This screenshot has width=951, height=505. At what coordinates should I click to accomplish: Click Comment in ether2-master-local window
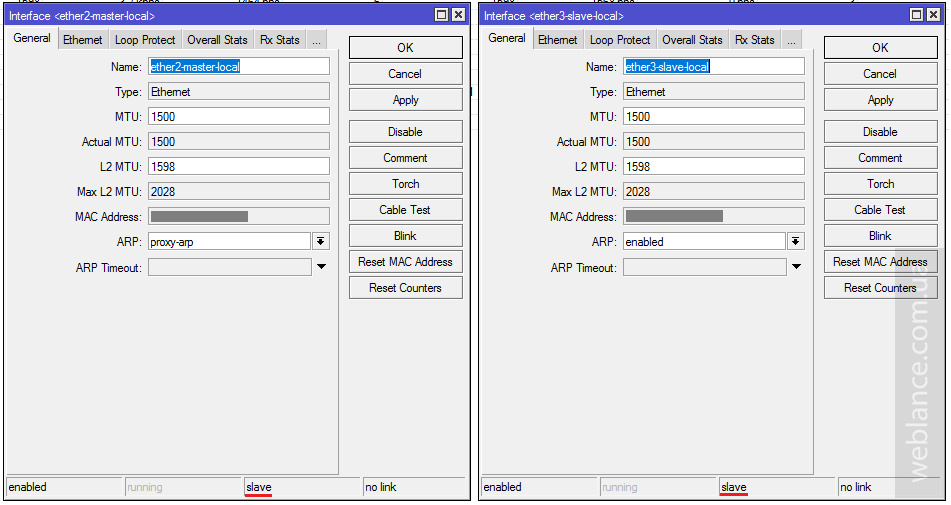pyautogui.click(x=405, y=158)
